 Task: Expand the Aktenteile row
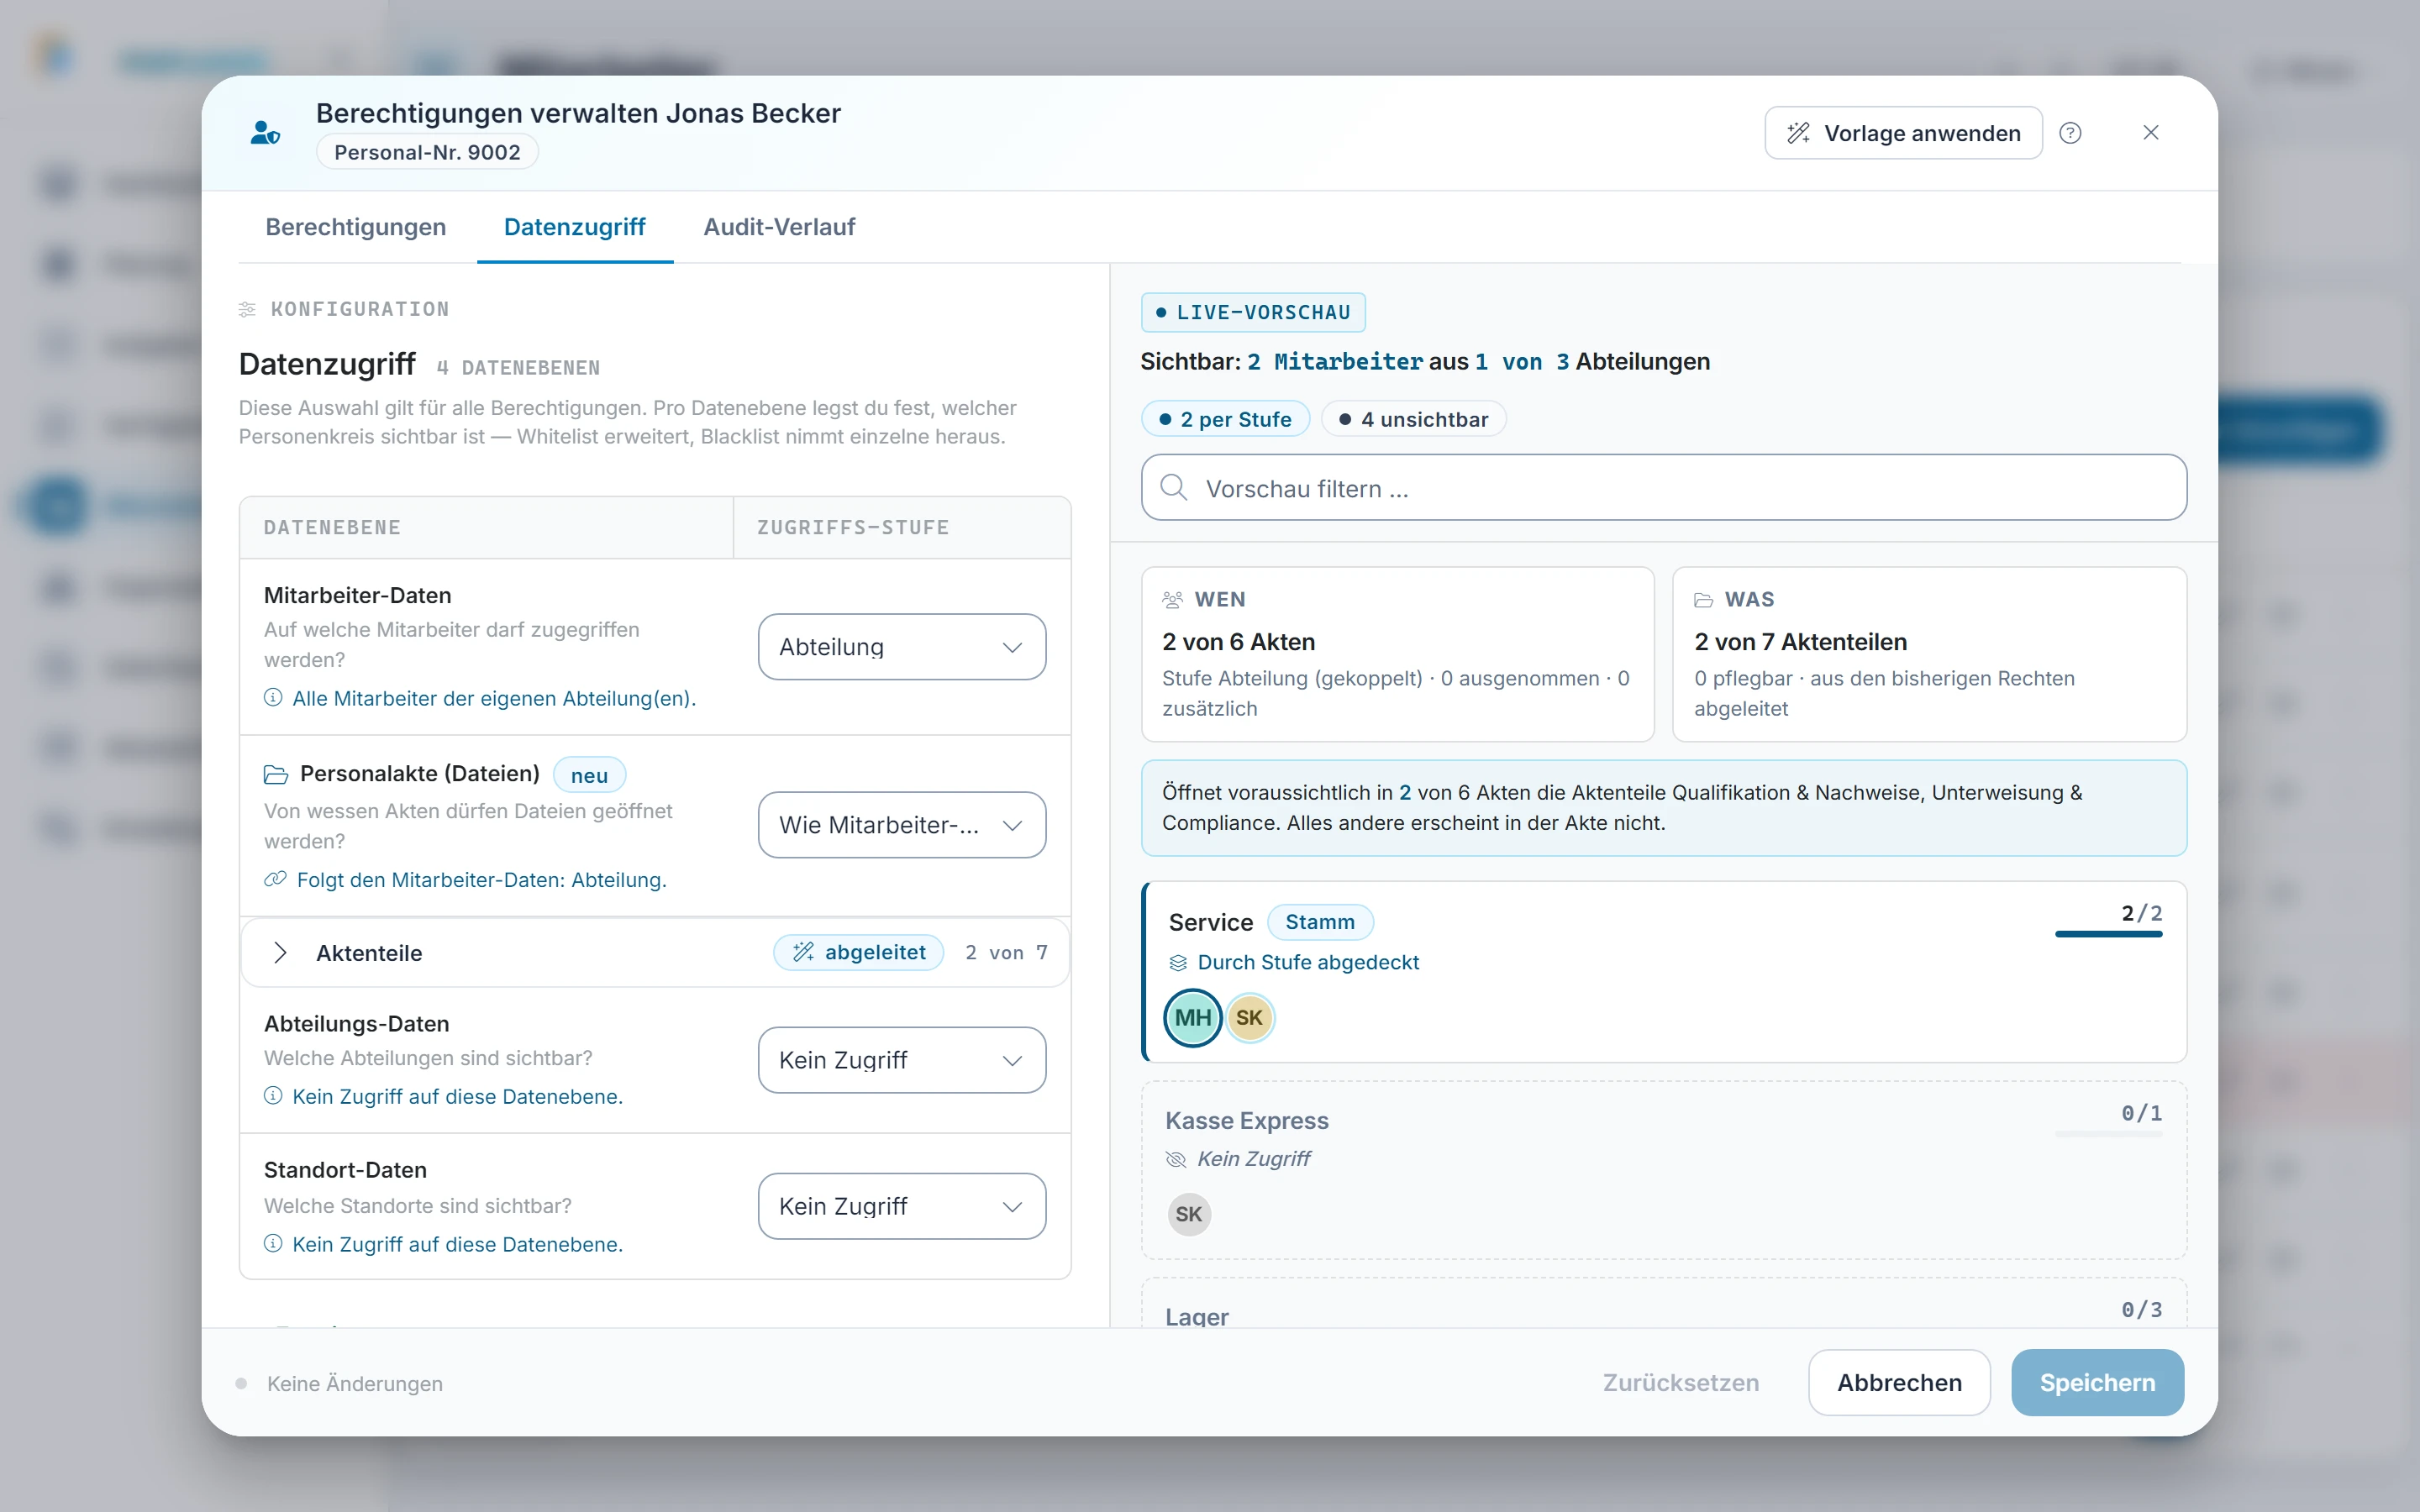655,953
